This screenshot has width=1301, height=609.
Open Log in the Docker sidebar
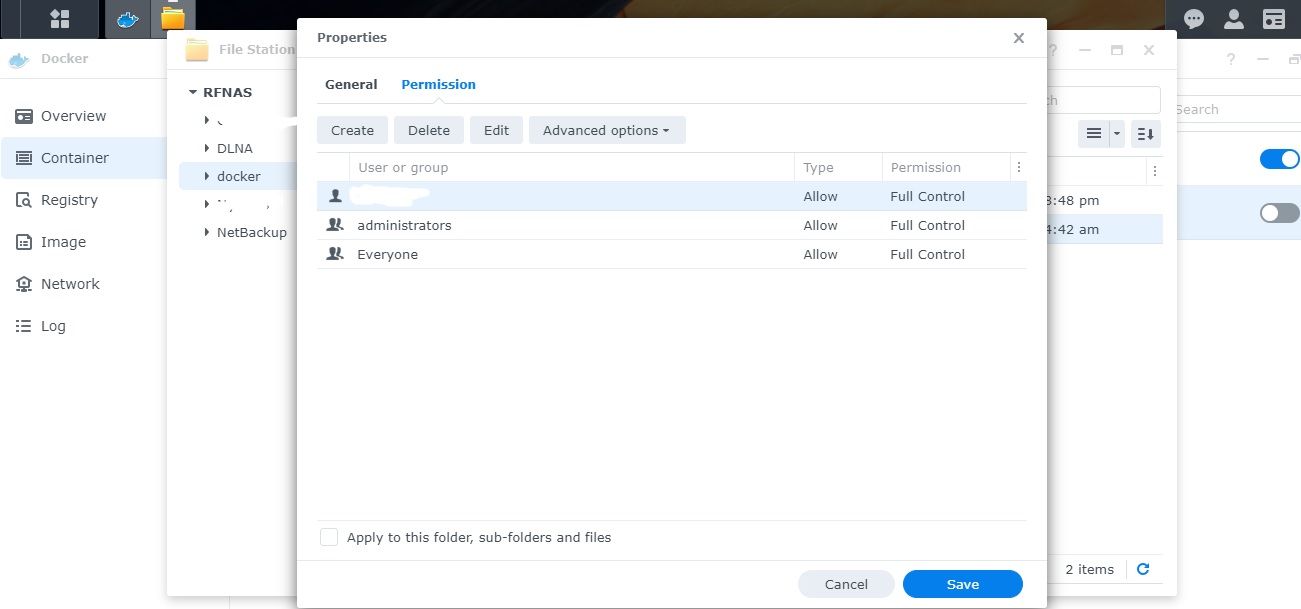[83, 326]
